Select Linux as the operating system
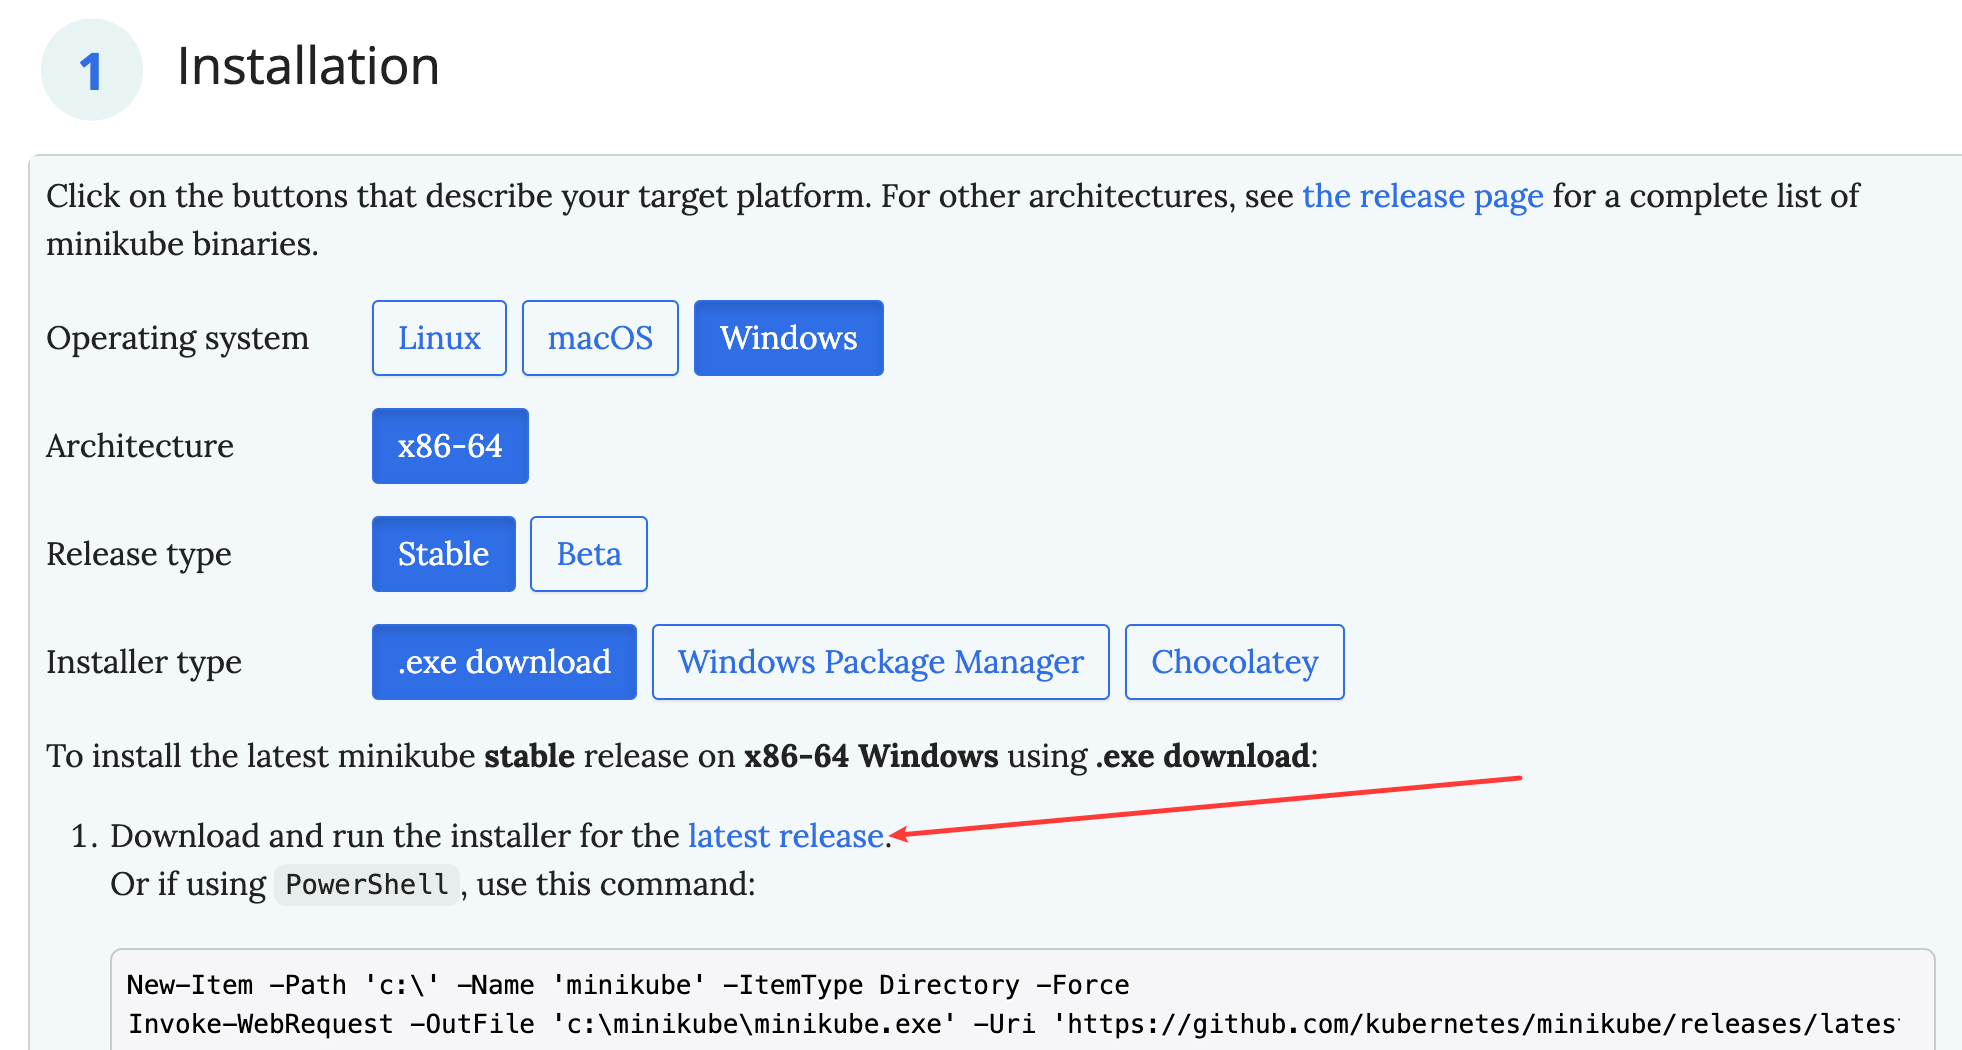 click(439, 338)
